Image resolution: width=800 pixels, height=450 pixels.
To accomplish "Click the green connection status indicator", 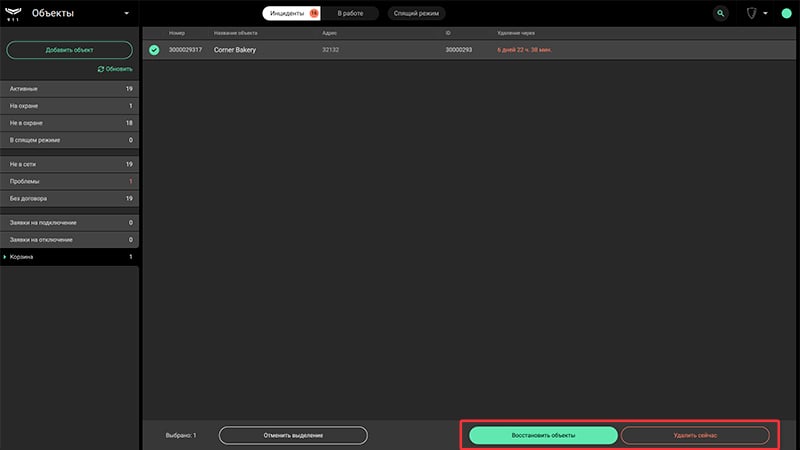I will (x=786, y=13).
